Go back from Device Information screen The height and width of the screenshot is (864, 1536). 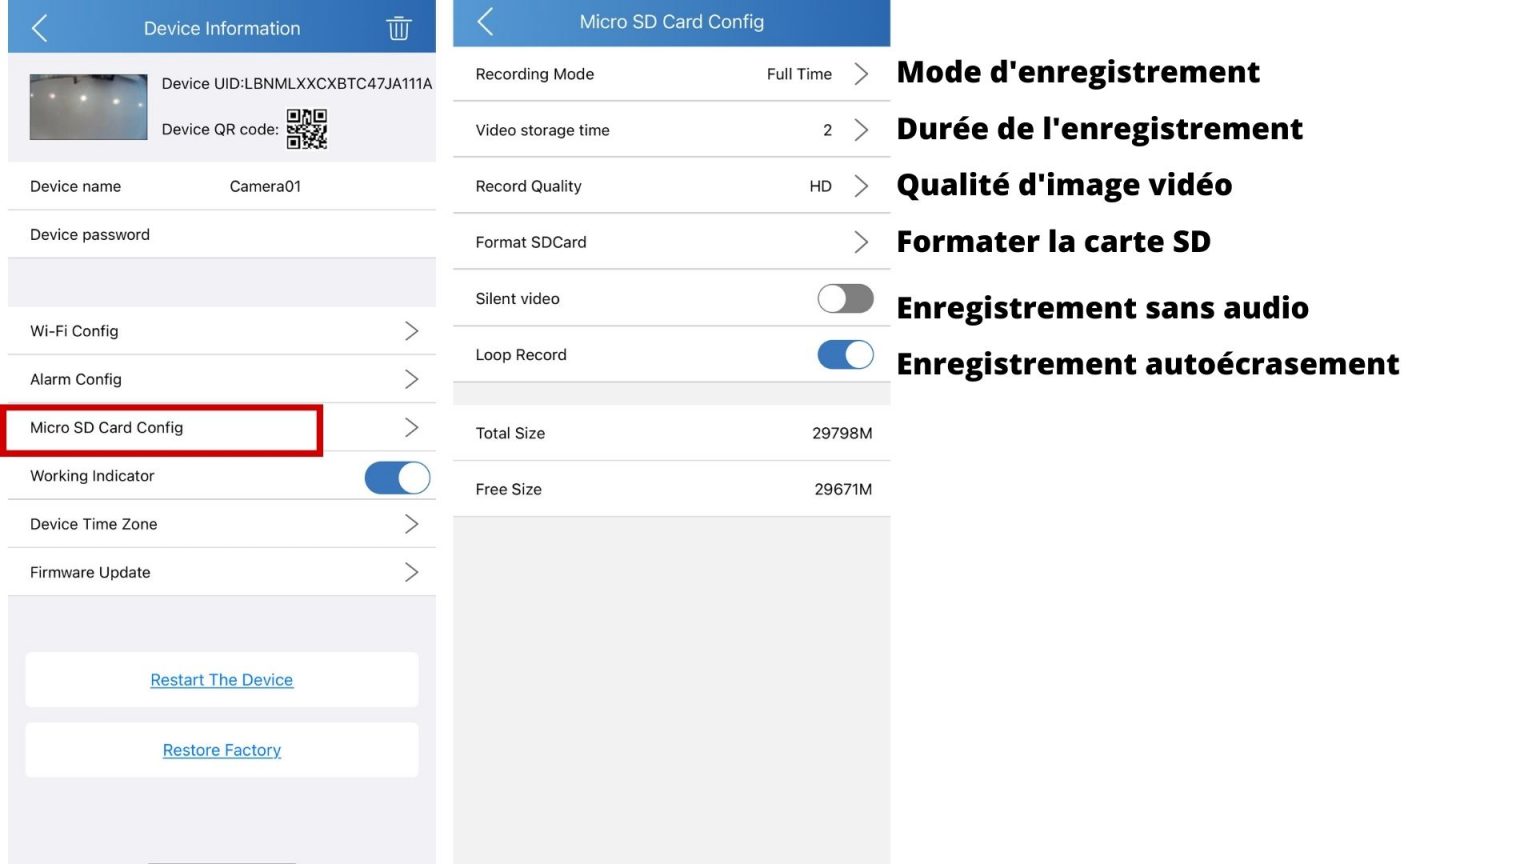pos(40,29)
